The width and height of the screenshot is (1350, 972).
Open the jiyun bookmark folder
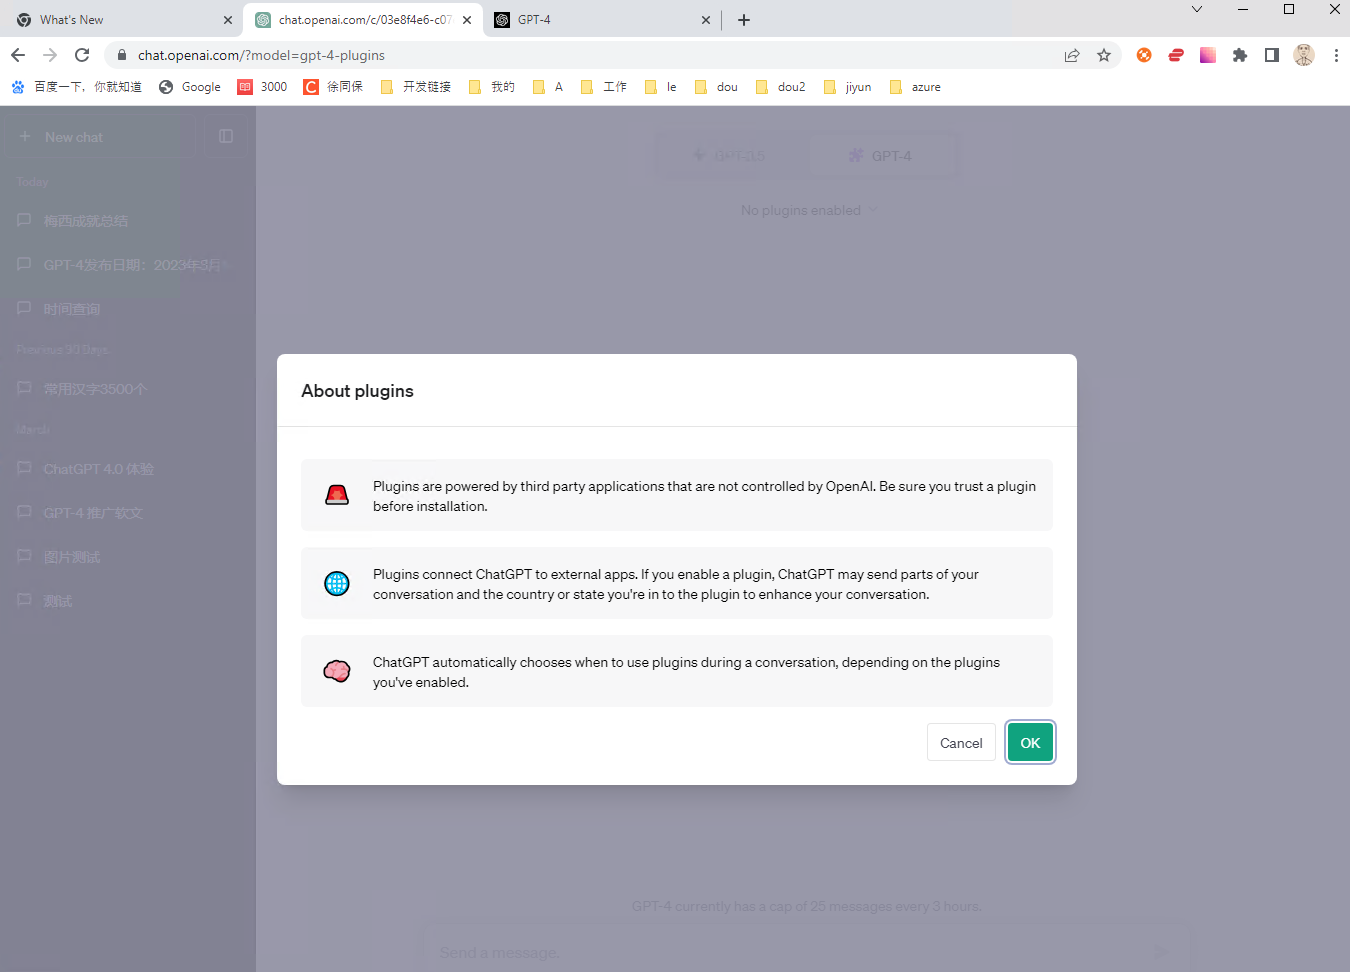[x=848, y=87]
